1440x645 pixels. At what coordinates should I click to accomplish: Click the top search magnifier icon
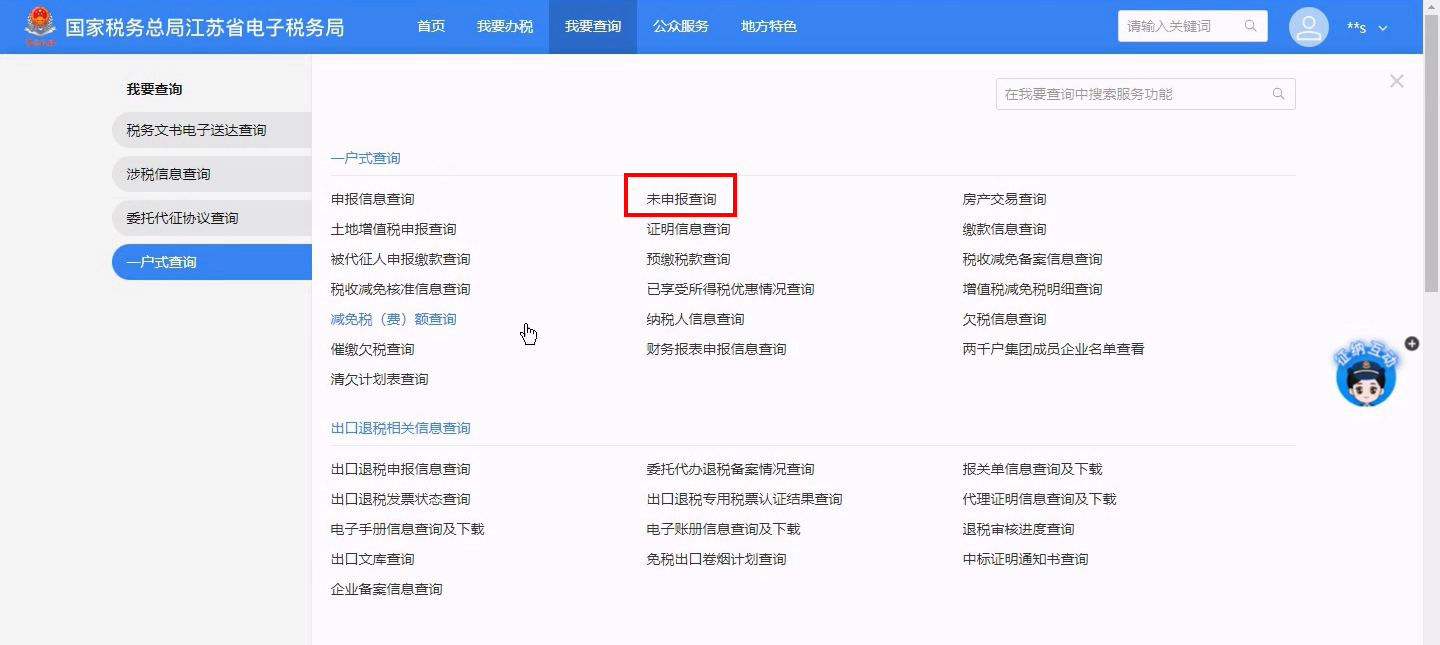[x=1251, y=26]
